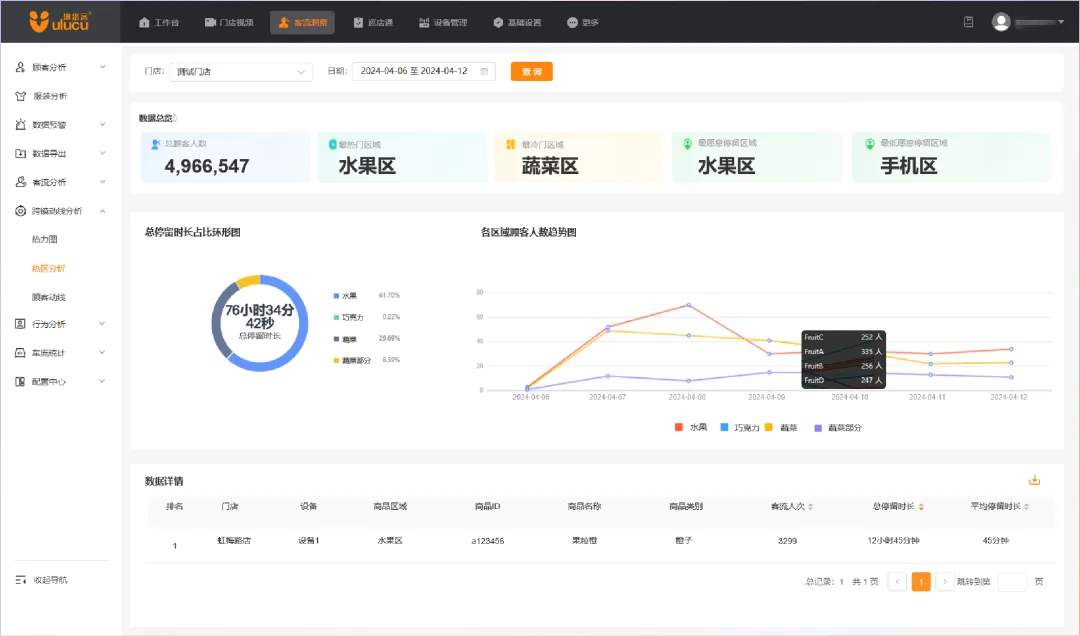Screen dimensions: 1080x636
Task: Click the 3299 客流人次 cell
Action: [x=787, y=541]
